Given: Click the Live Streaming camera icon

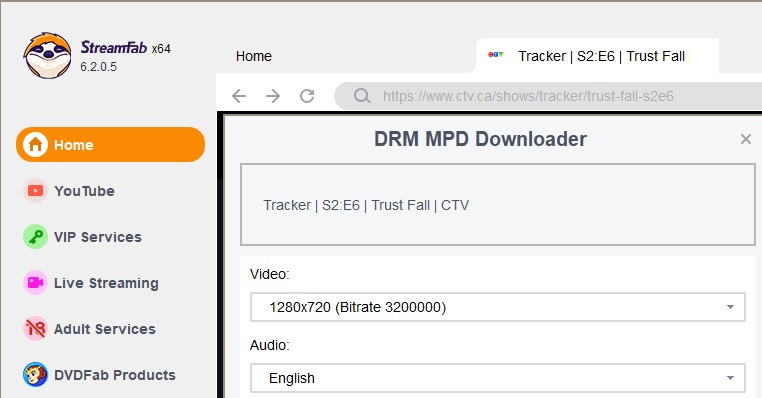Looking at the screenshot, I should click(35, 283).
